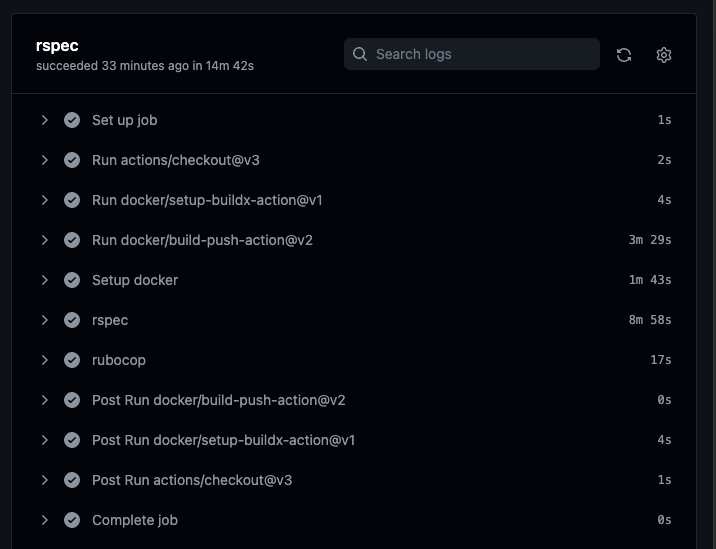Click check icon for Post Run actions/checkout@v3

tap(72, 480)
